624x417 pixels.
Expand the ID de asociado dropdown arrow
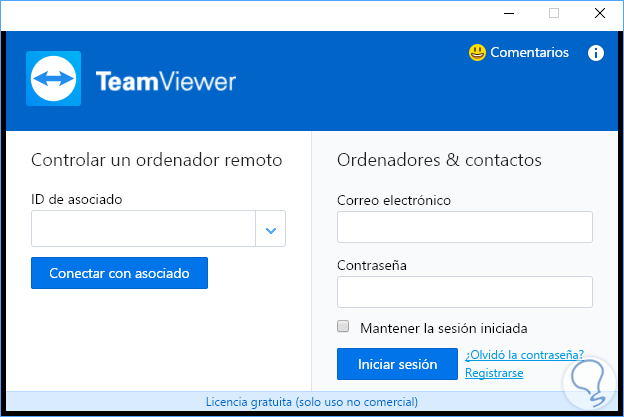pyautogui.click(x=271, y=229)
